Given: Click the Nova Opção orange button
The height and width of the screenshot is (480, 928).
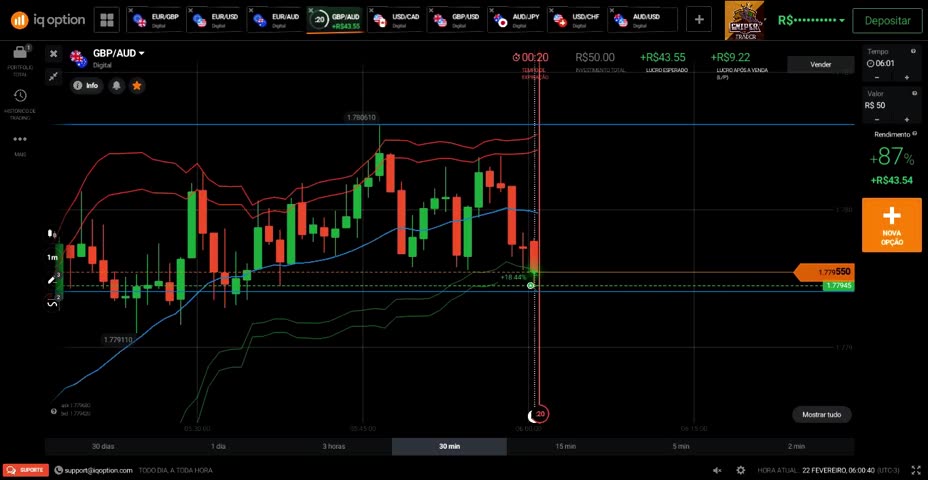Looking at the screenshot, I should [891, 225].
